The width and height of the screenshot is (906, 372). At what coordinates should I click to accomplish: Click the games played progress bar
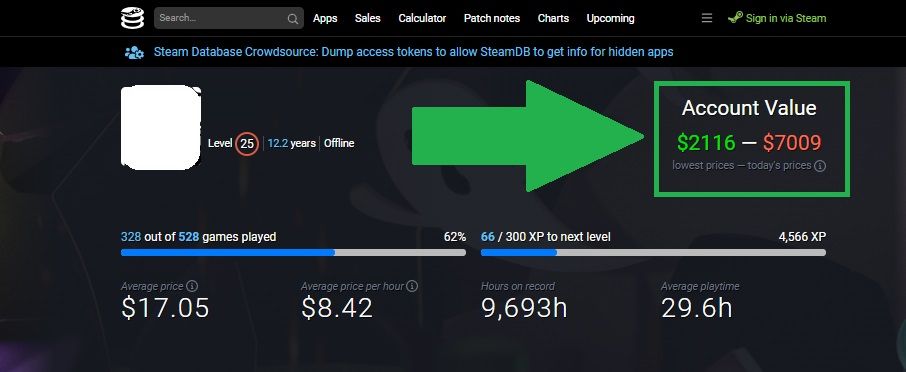click(294, 252)
